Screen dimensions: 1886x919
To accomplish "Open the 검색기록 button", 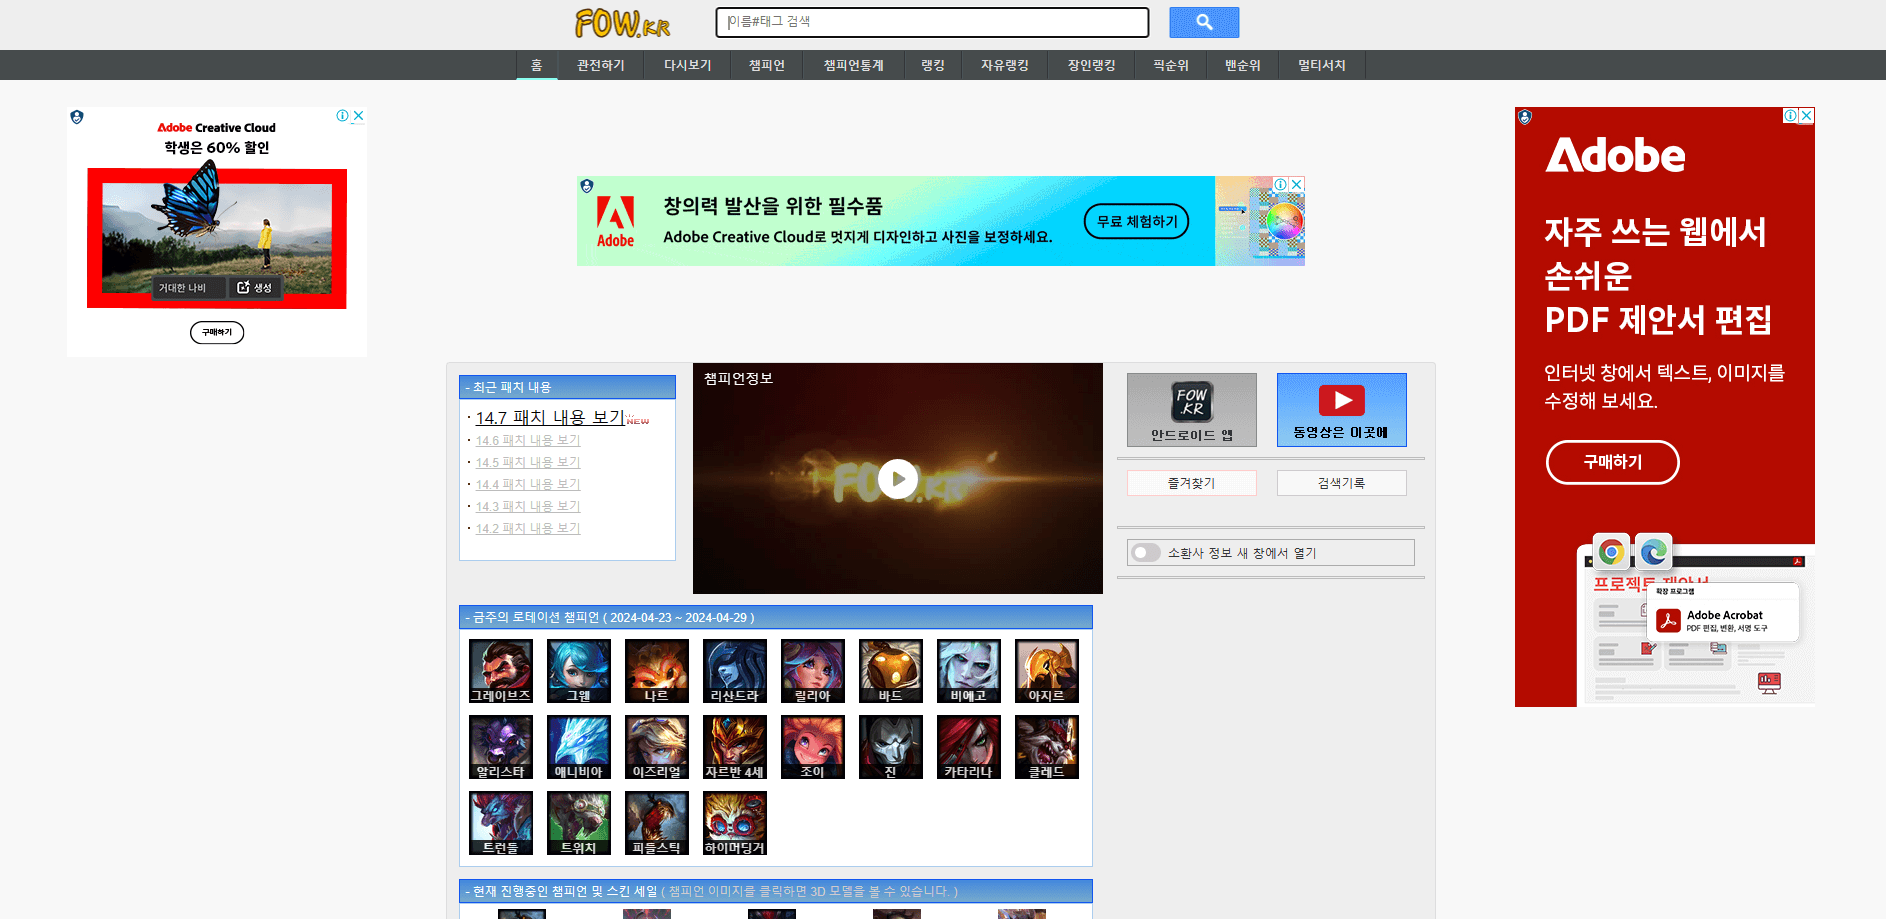I will tap(1342, 483).
